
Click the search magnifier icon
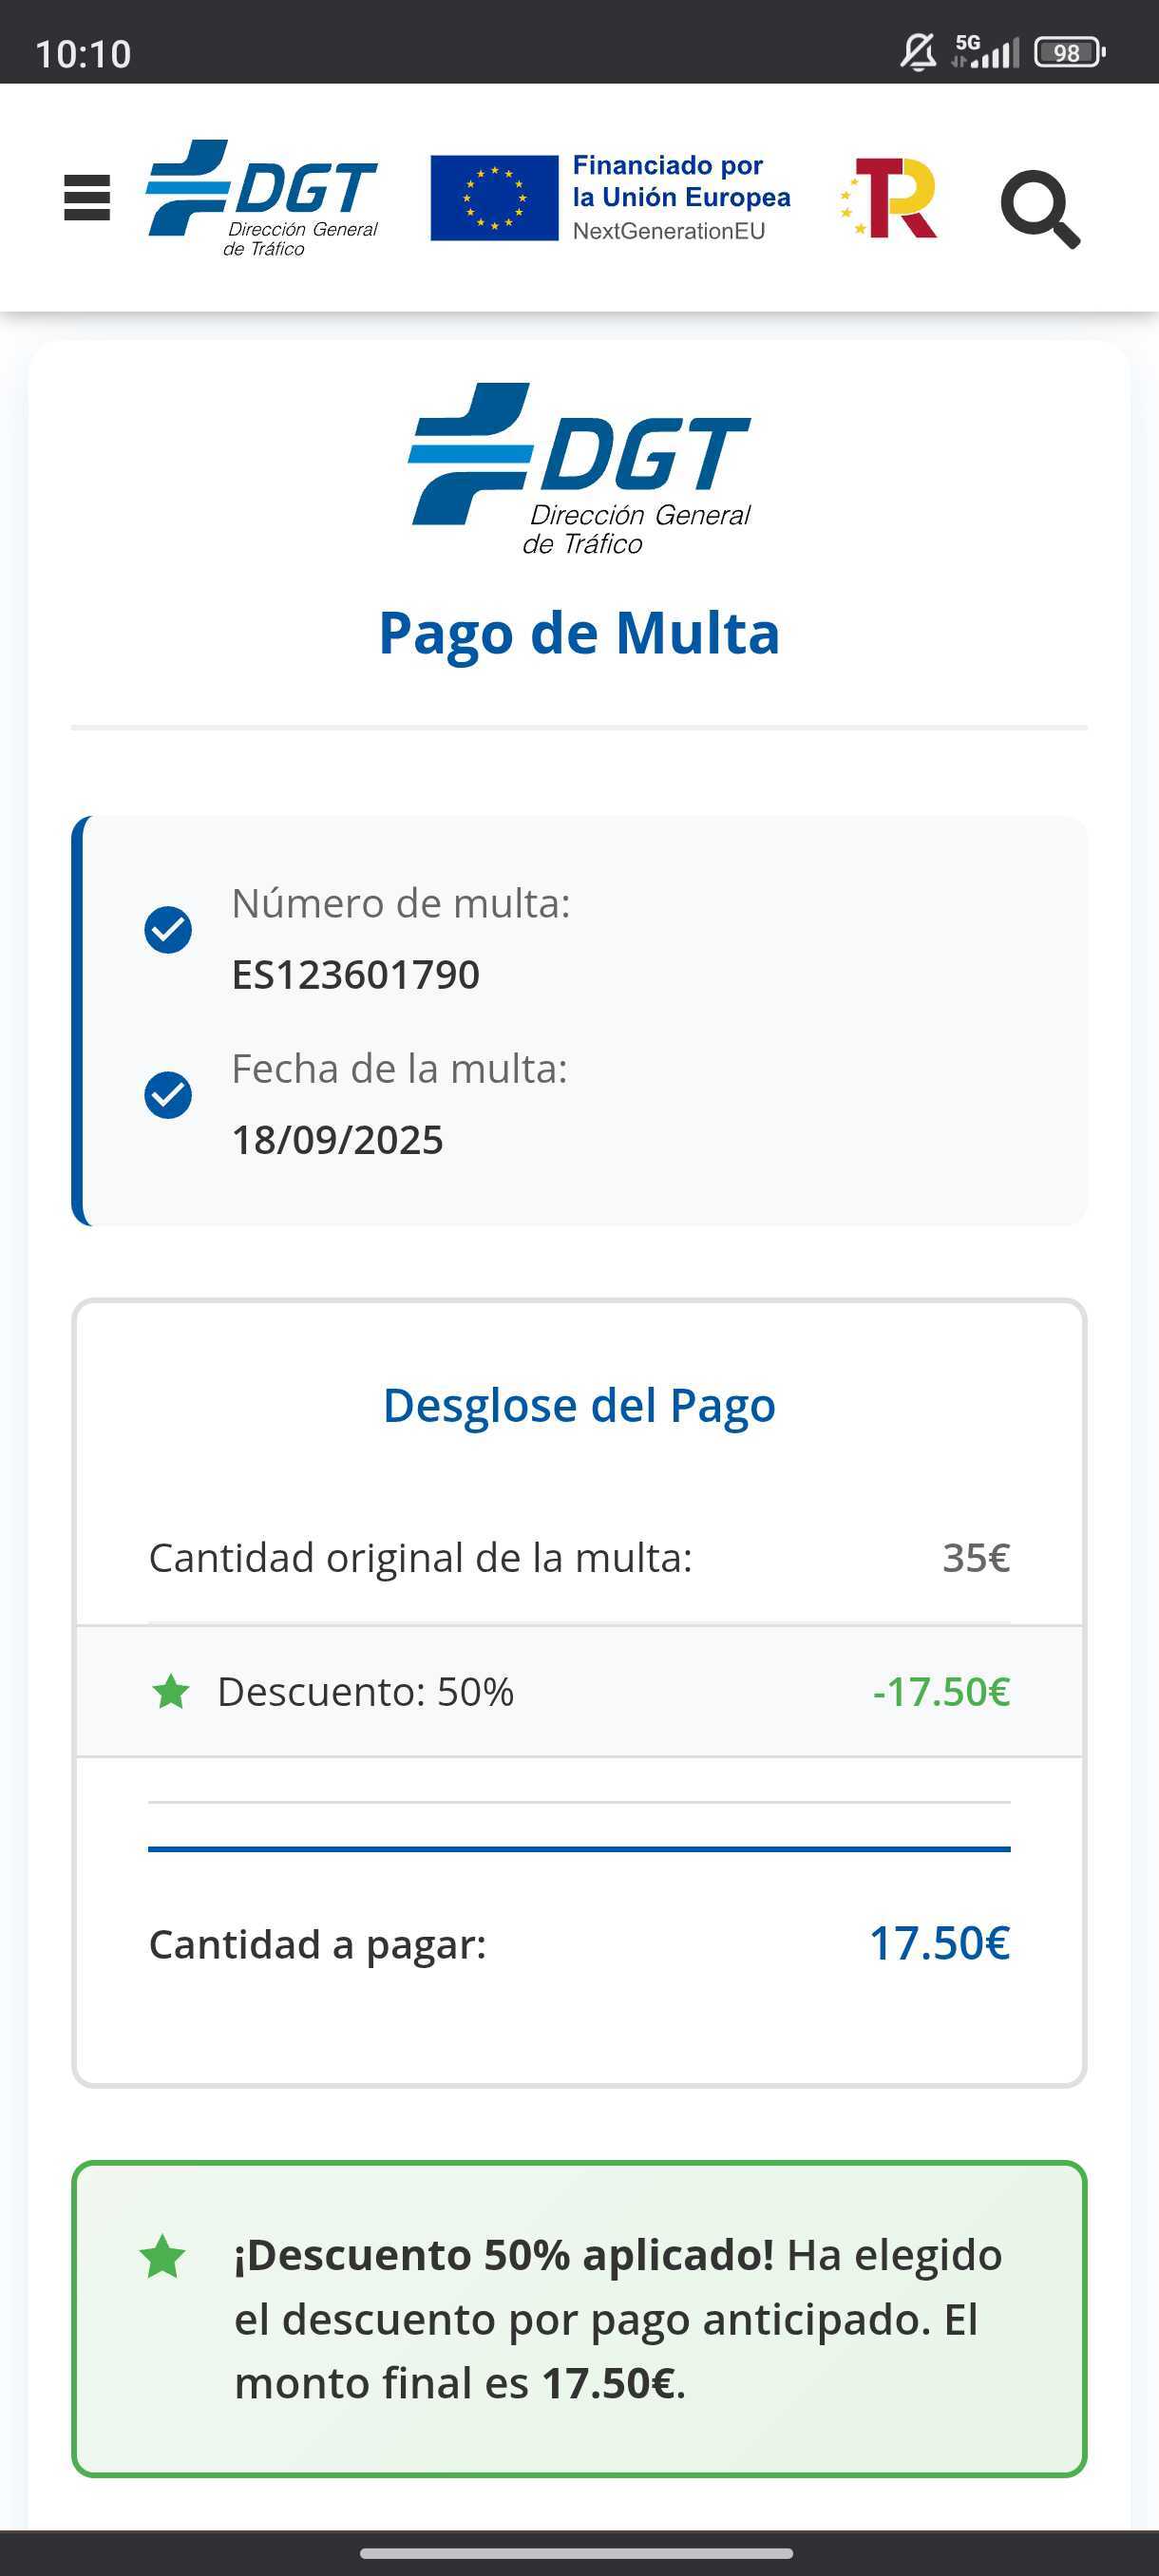[x=1040, y=208]
